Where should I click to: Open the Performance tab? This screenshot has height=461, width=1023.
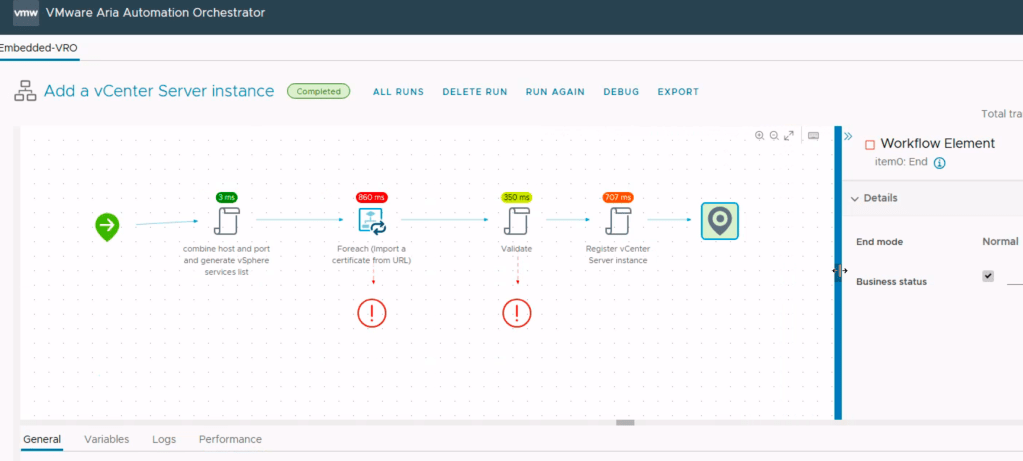pos(230,439)
